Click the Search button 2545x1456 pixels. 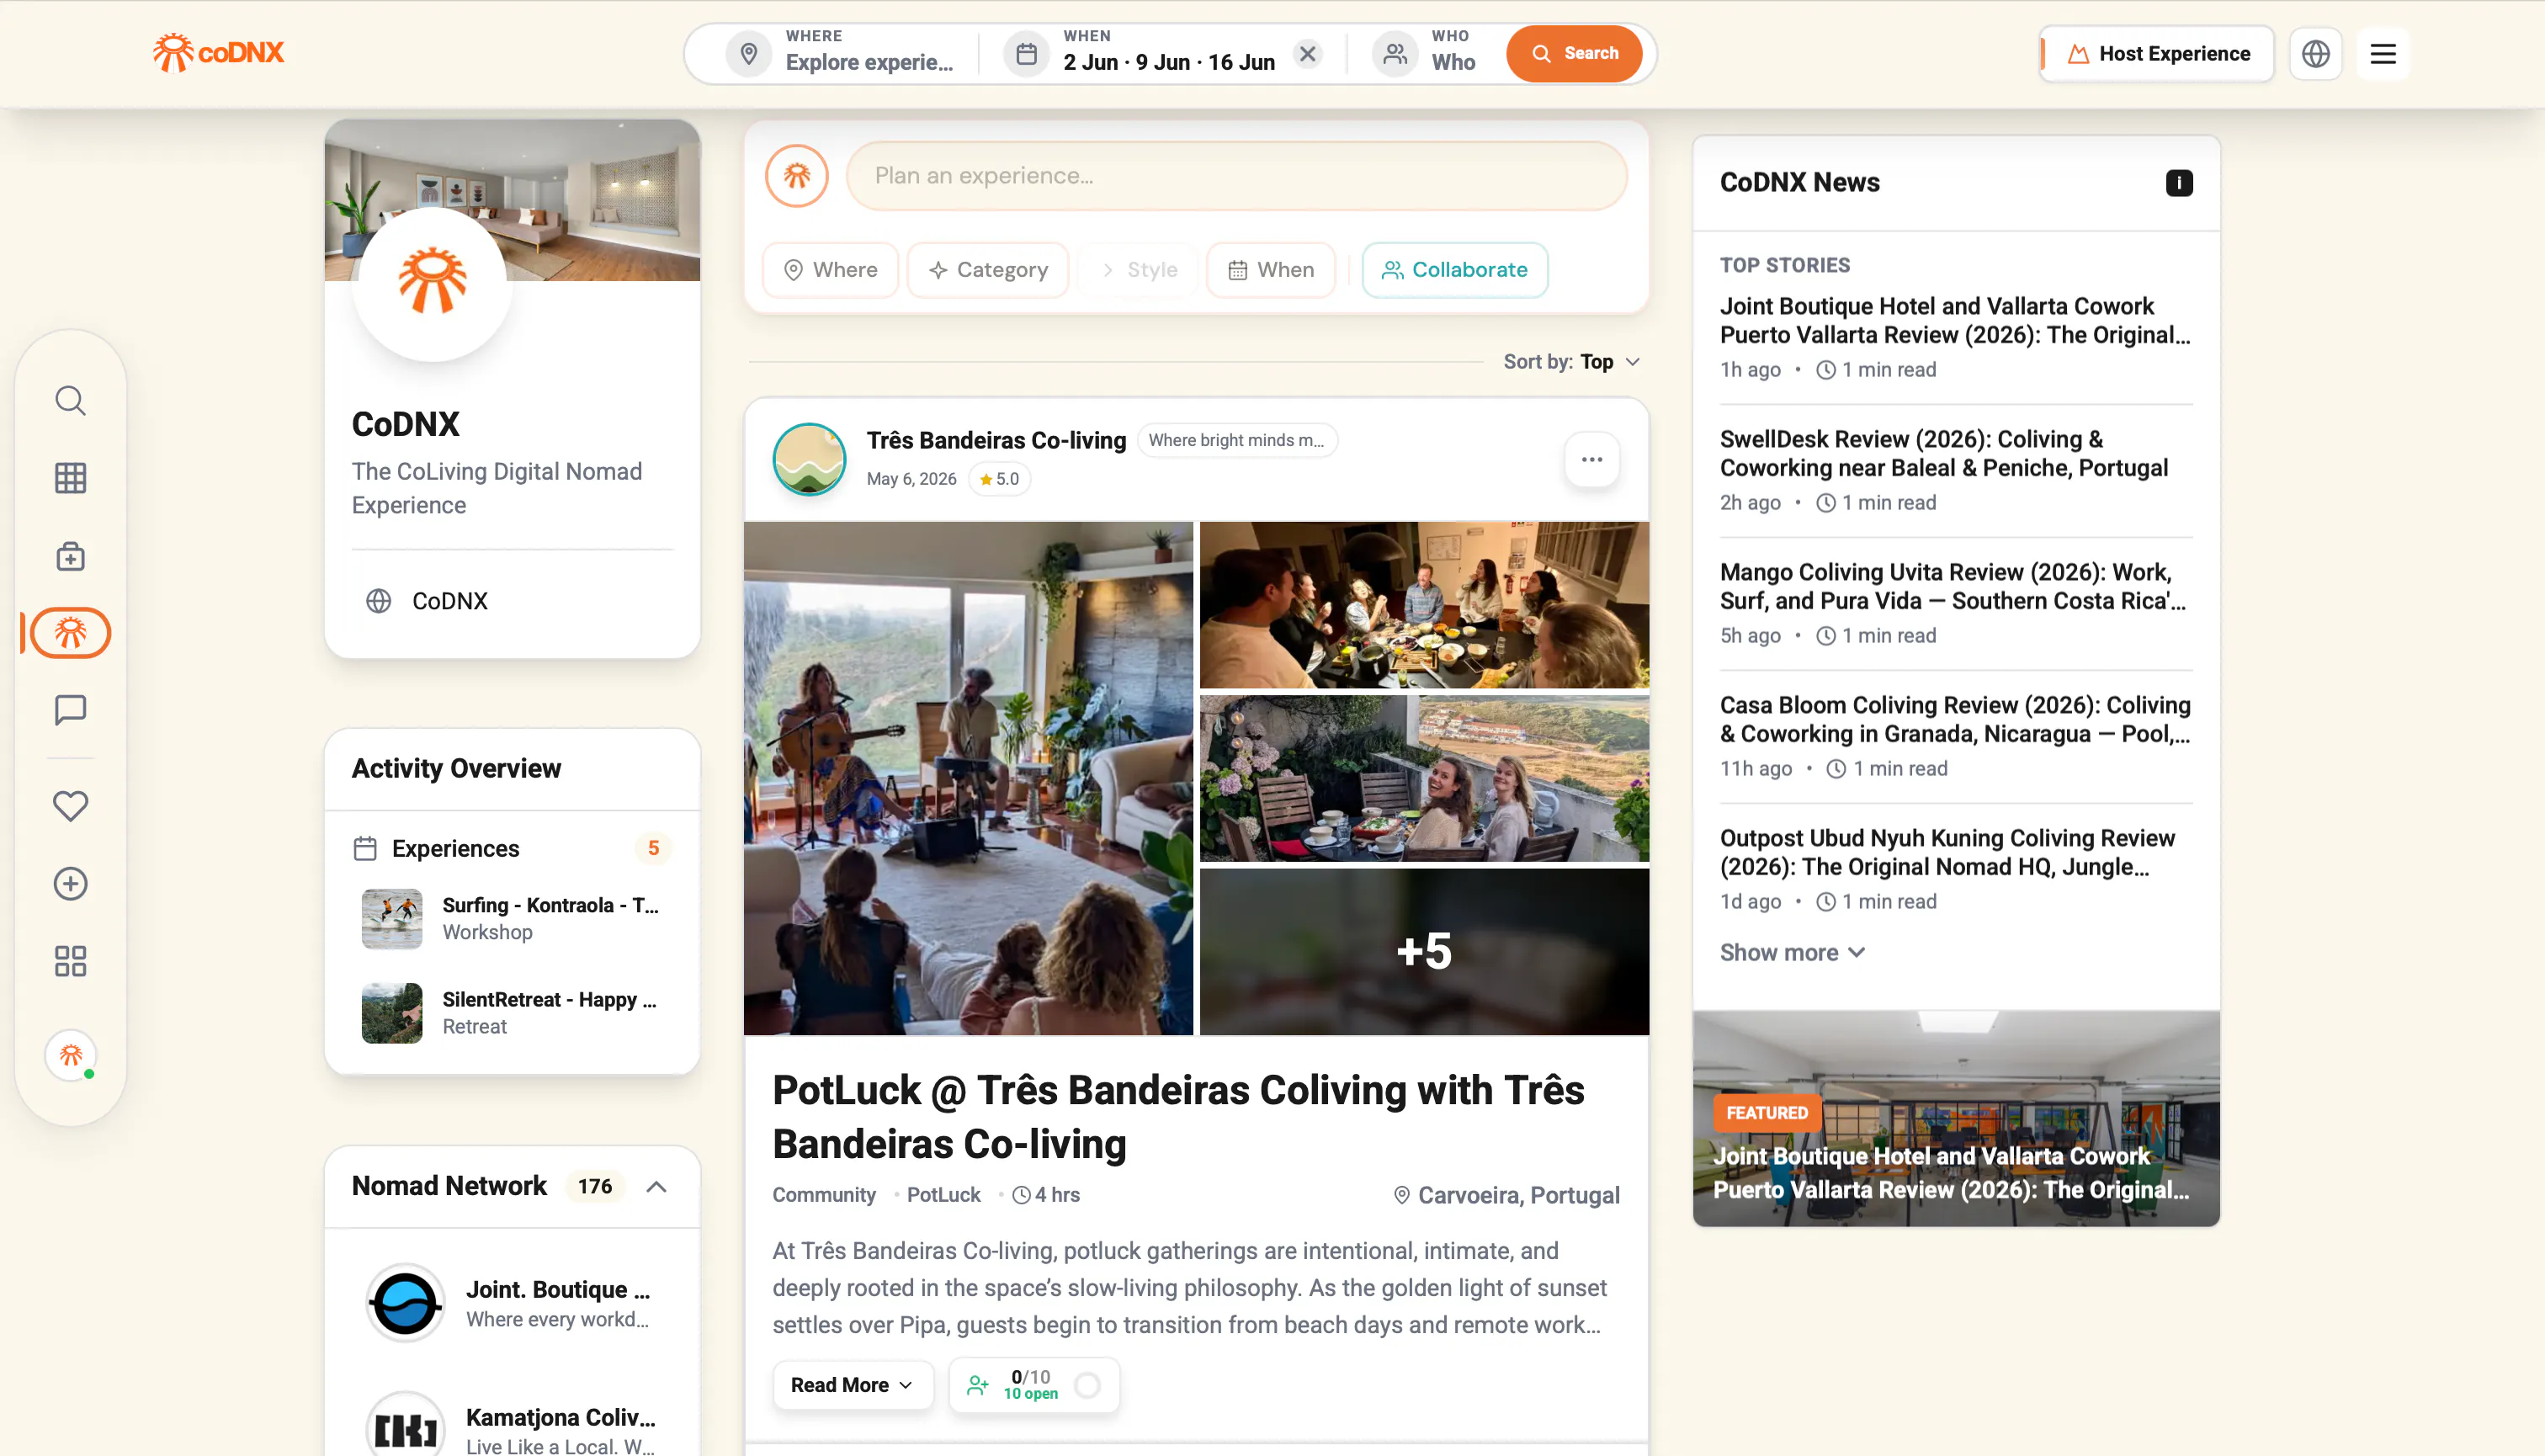click(1574, 54)
